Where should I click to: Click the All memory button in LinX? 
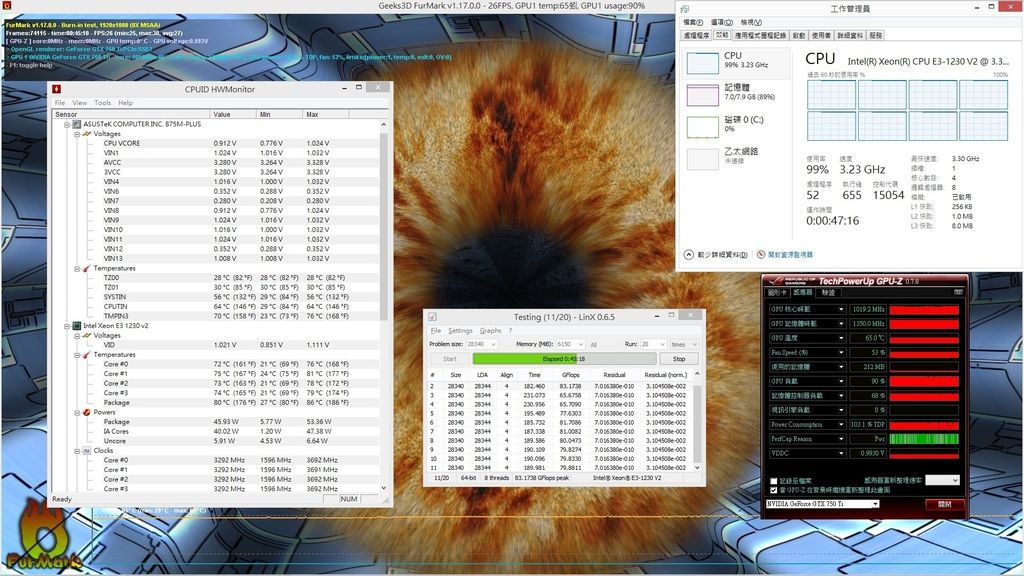(594, 344)
